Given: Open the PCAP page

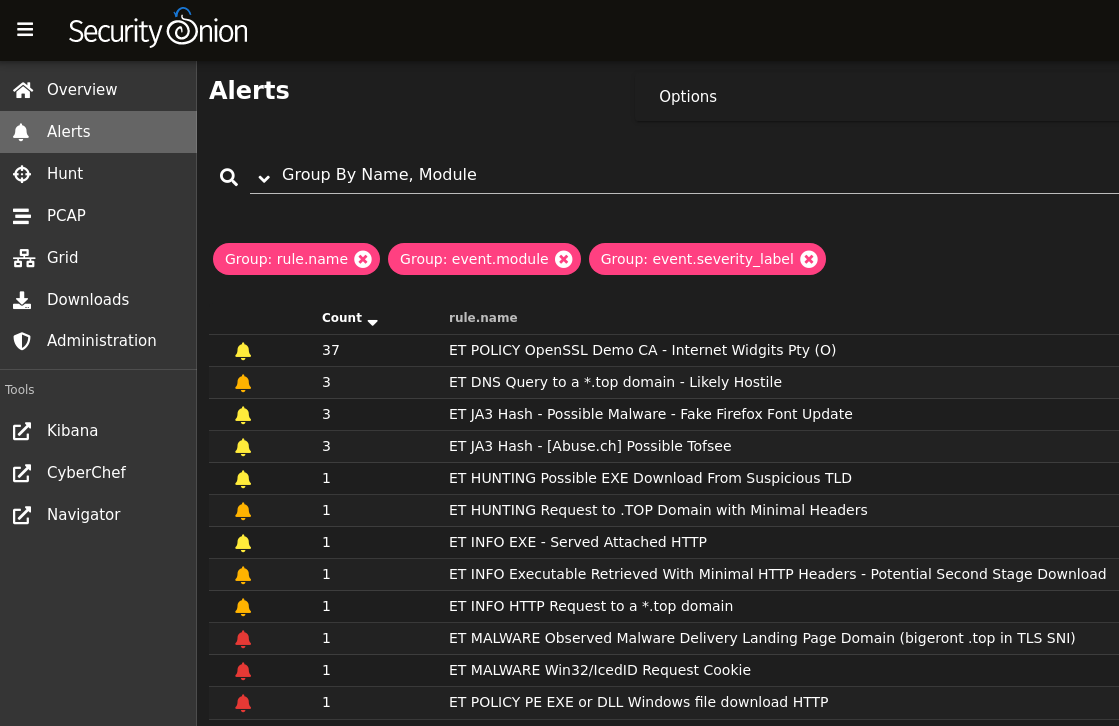Looking at the screenshot, I should click(98, 216).
